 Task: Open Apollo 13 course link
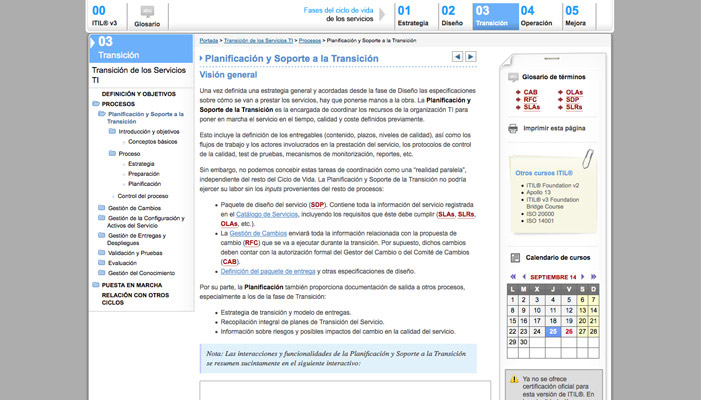coord(538,193)
